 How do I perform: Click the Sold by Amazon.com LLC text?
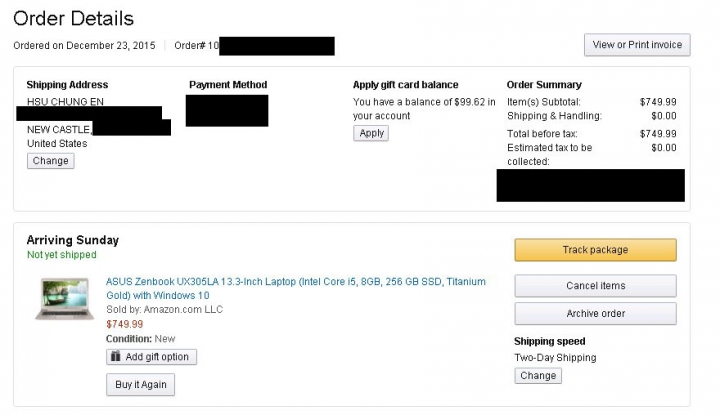click(x=164, y=309)
